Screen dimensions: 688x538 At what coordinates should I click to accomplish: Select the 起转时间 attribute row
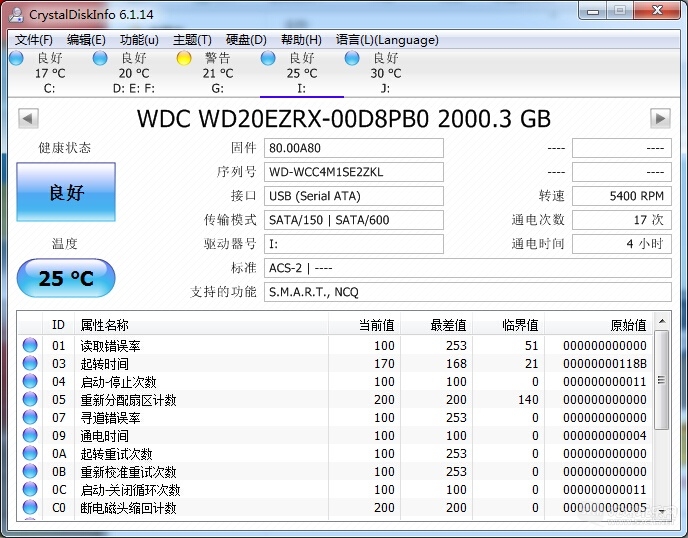pos(336,364)
